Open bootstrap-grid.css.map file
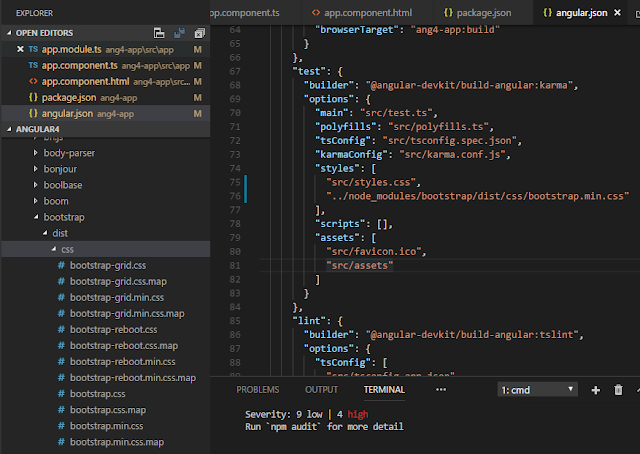 pyautogui.click(x=118, y=281)
